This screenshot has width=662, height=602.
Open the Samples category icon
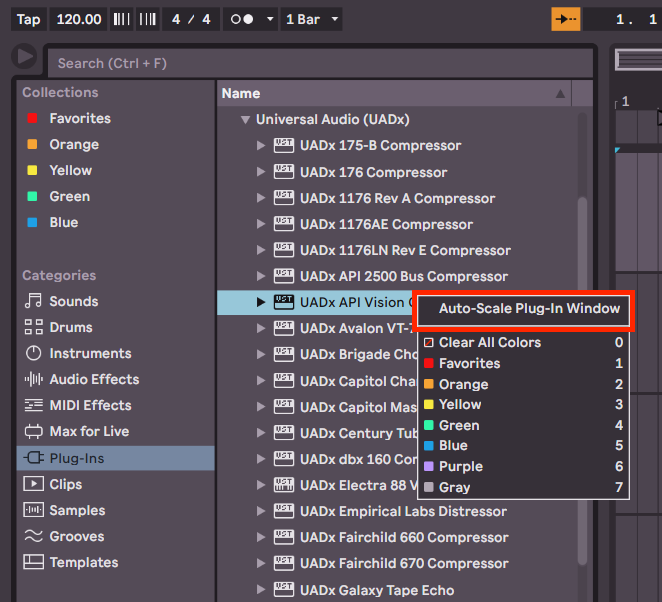point(33,510)
